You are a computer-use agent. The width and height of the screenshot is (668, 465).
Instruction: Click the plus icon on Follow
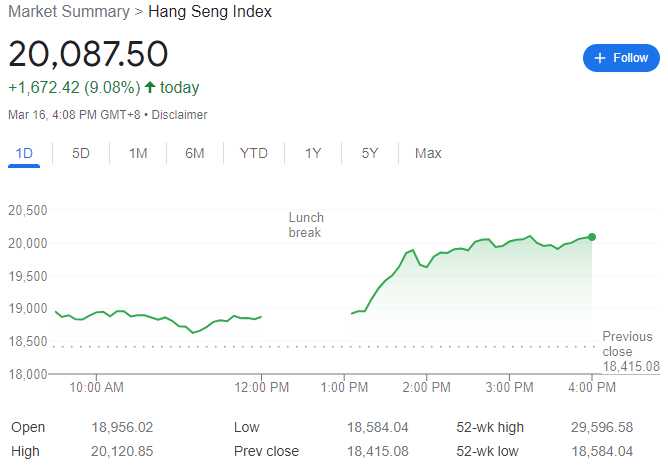point(600,58)
